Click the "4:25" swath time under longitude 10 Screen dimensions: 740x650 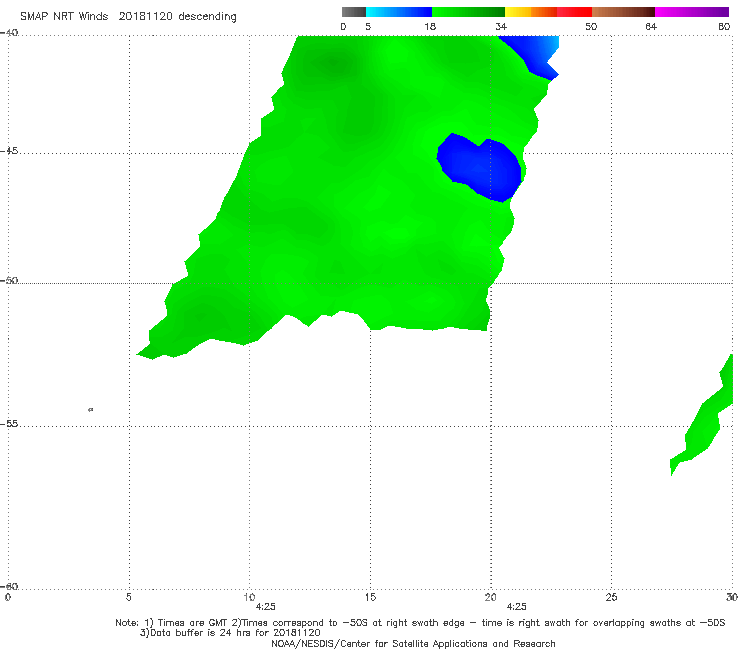click(266, 607)
